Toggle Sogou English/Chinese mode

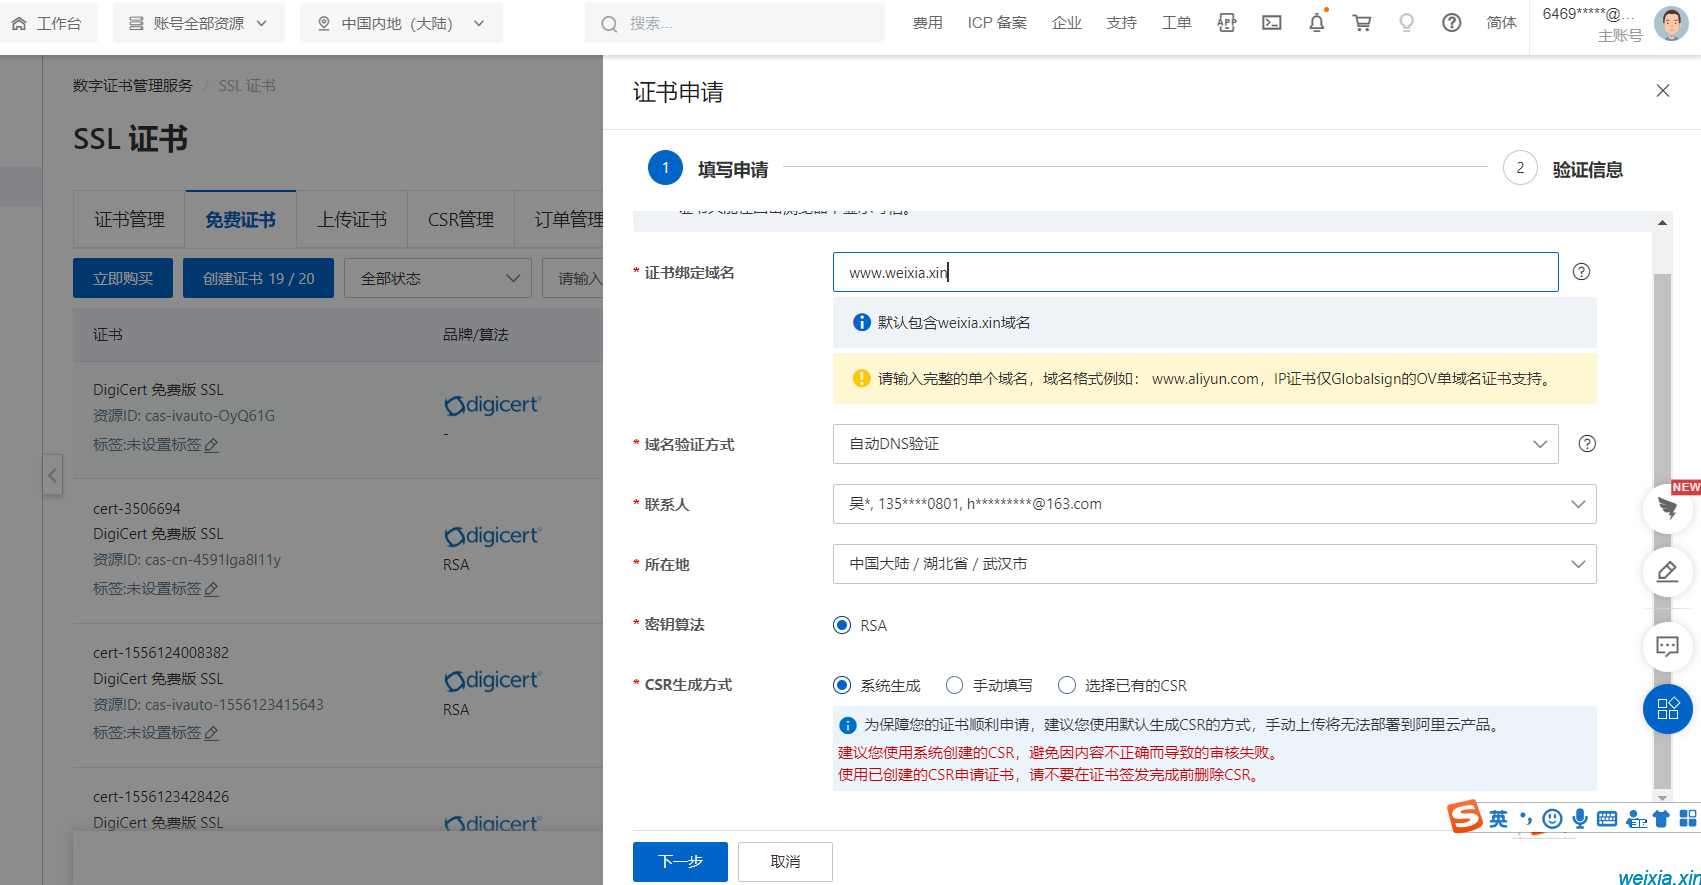[1498, 819]
